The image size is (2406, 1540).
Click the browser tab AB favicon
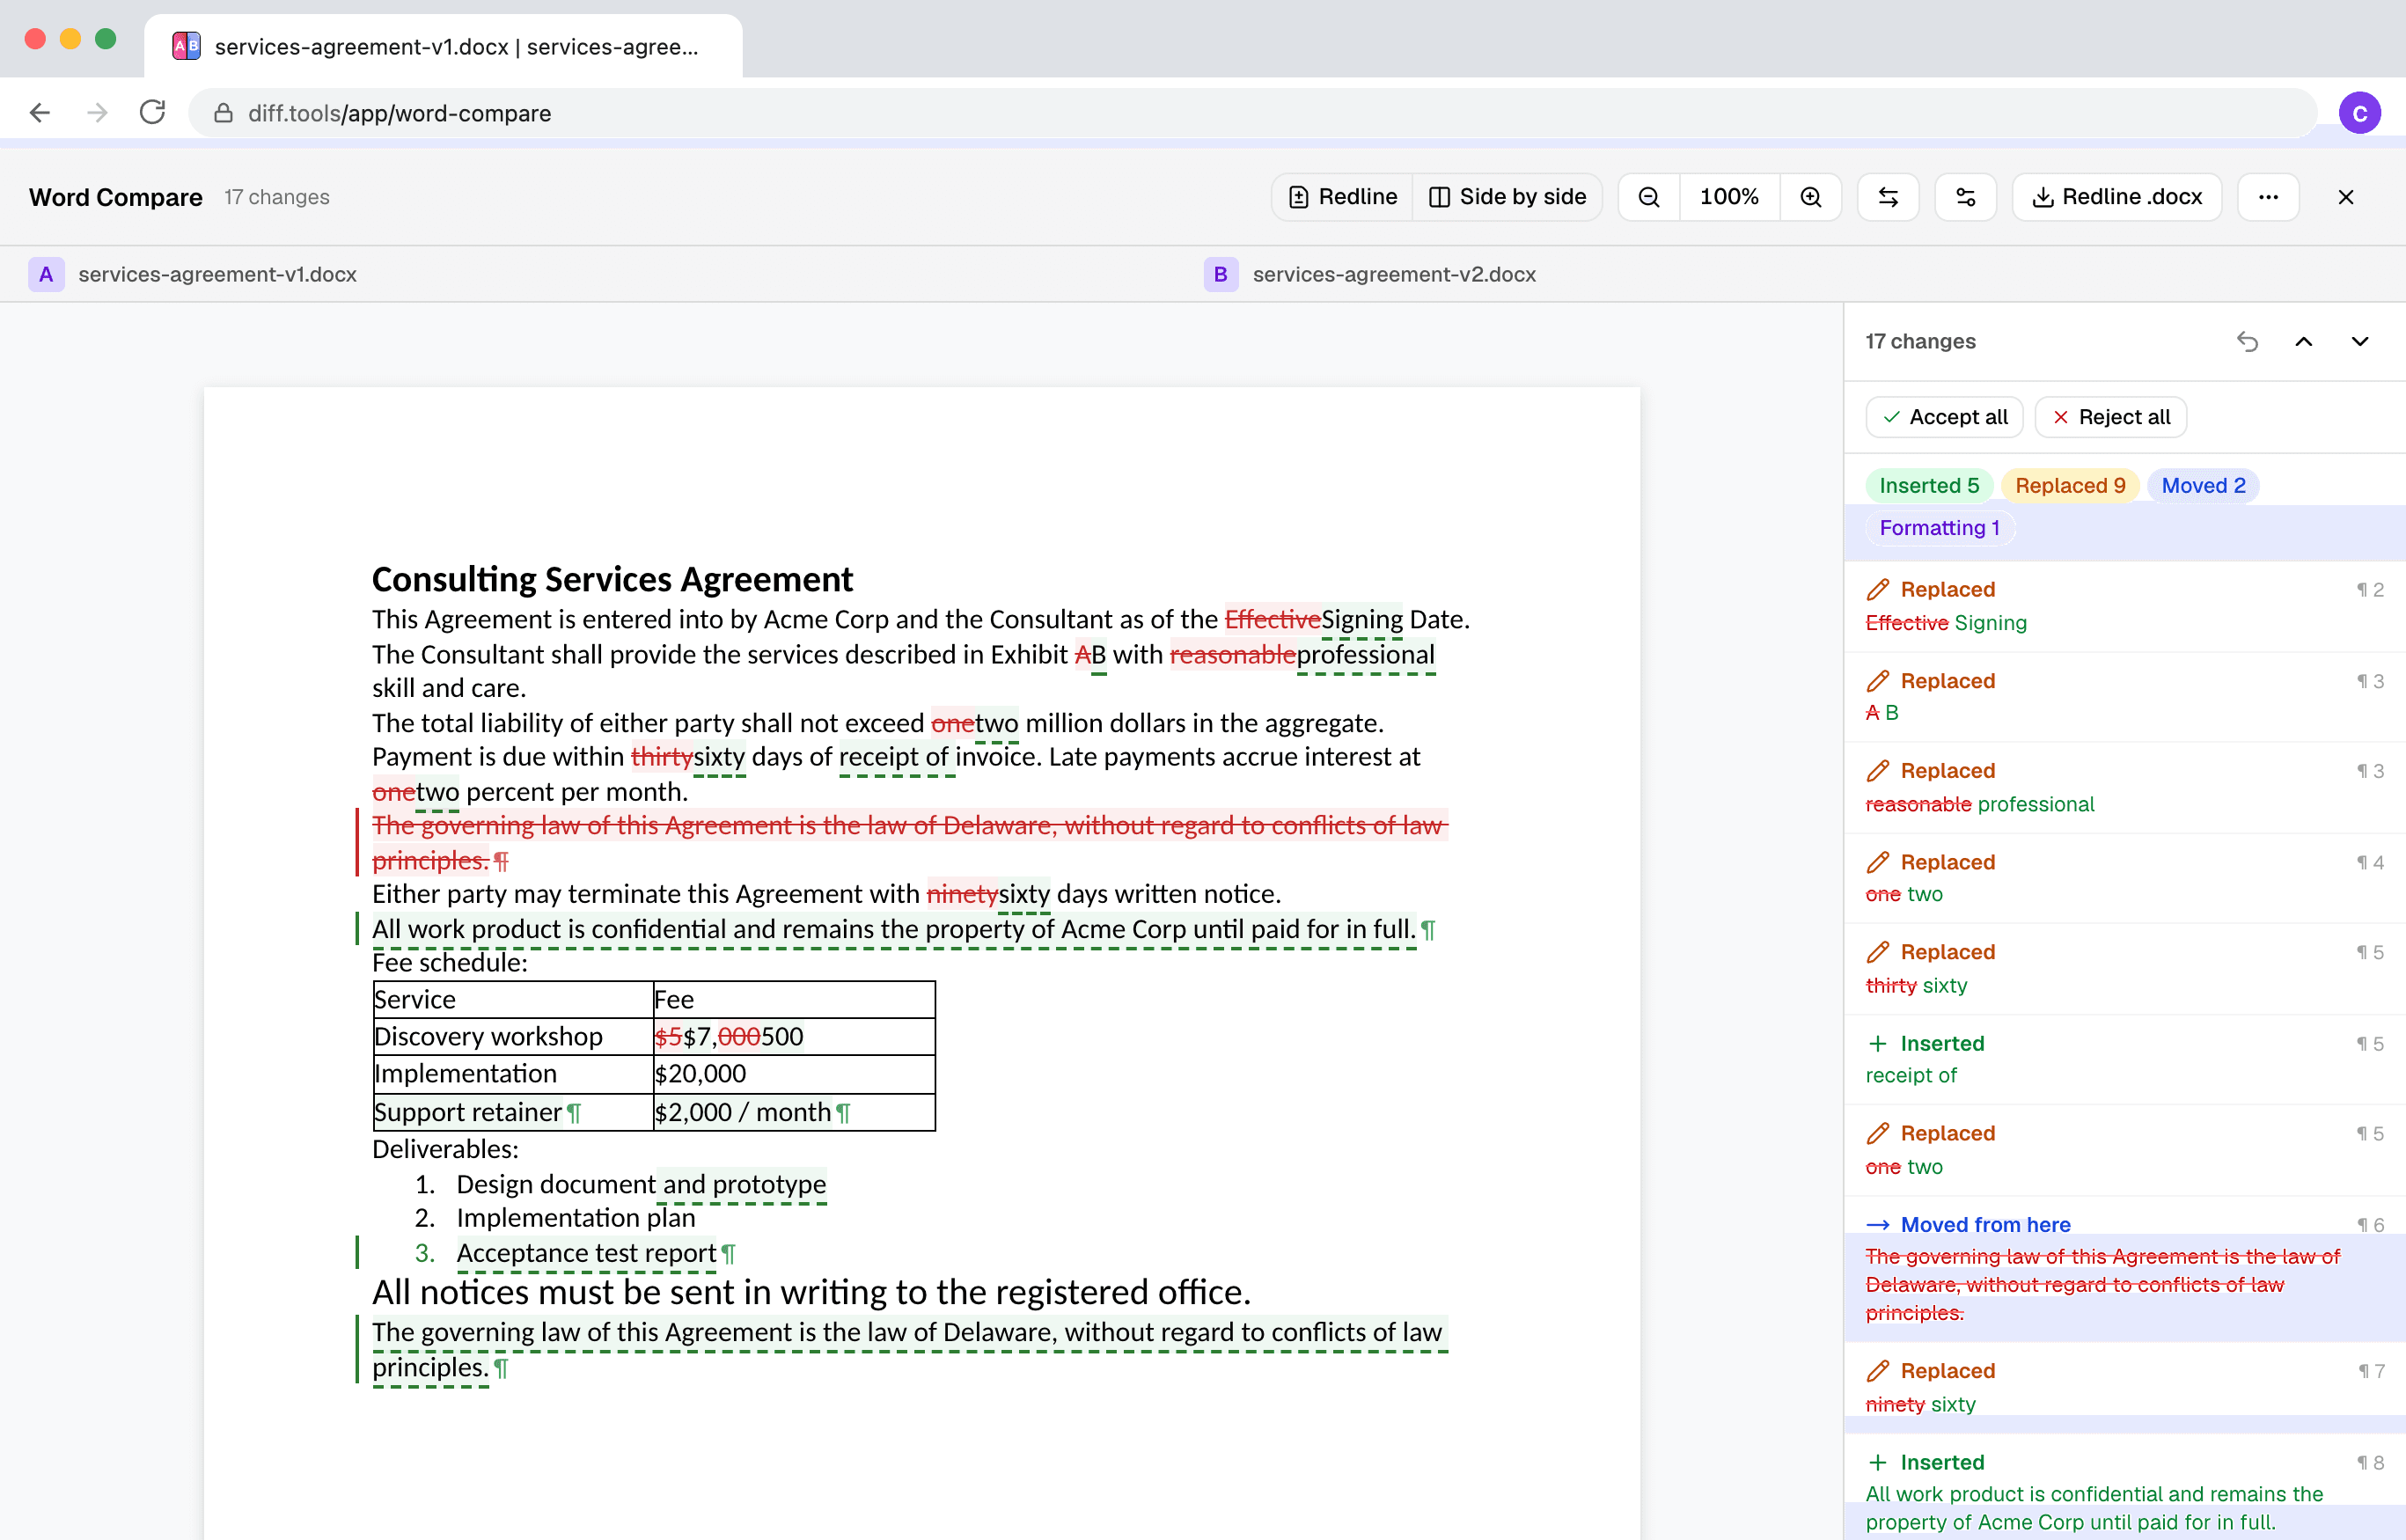(x=186, y=46)
